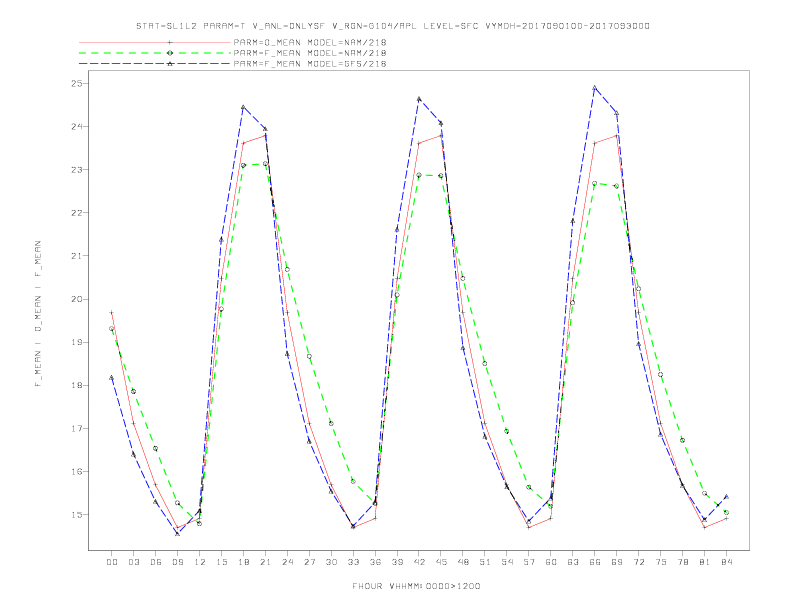Click x-axis tick label 60
Image resolution: width=792 pixels, height=612 pixels.
tap(551, 562)
